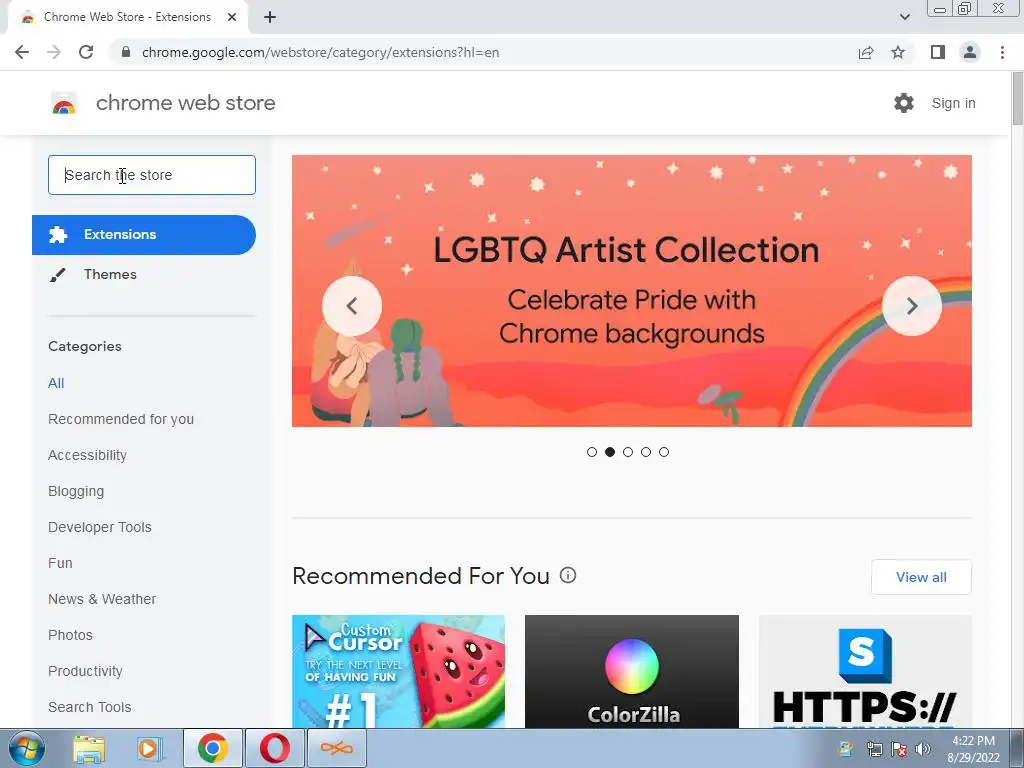
Task: Share this page icon in address bar
Action: (x=866, y=52)
